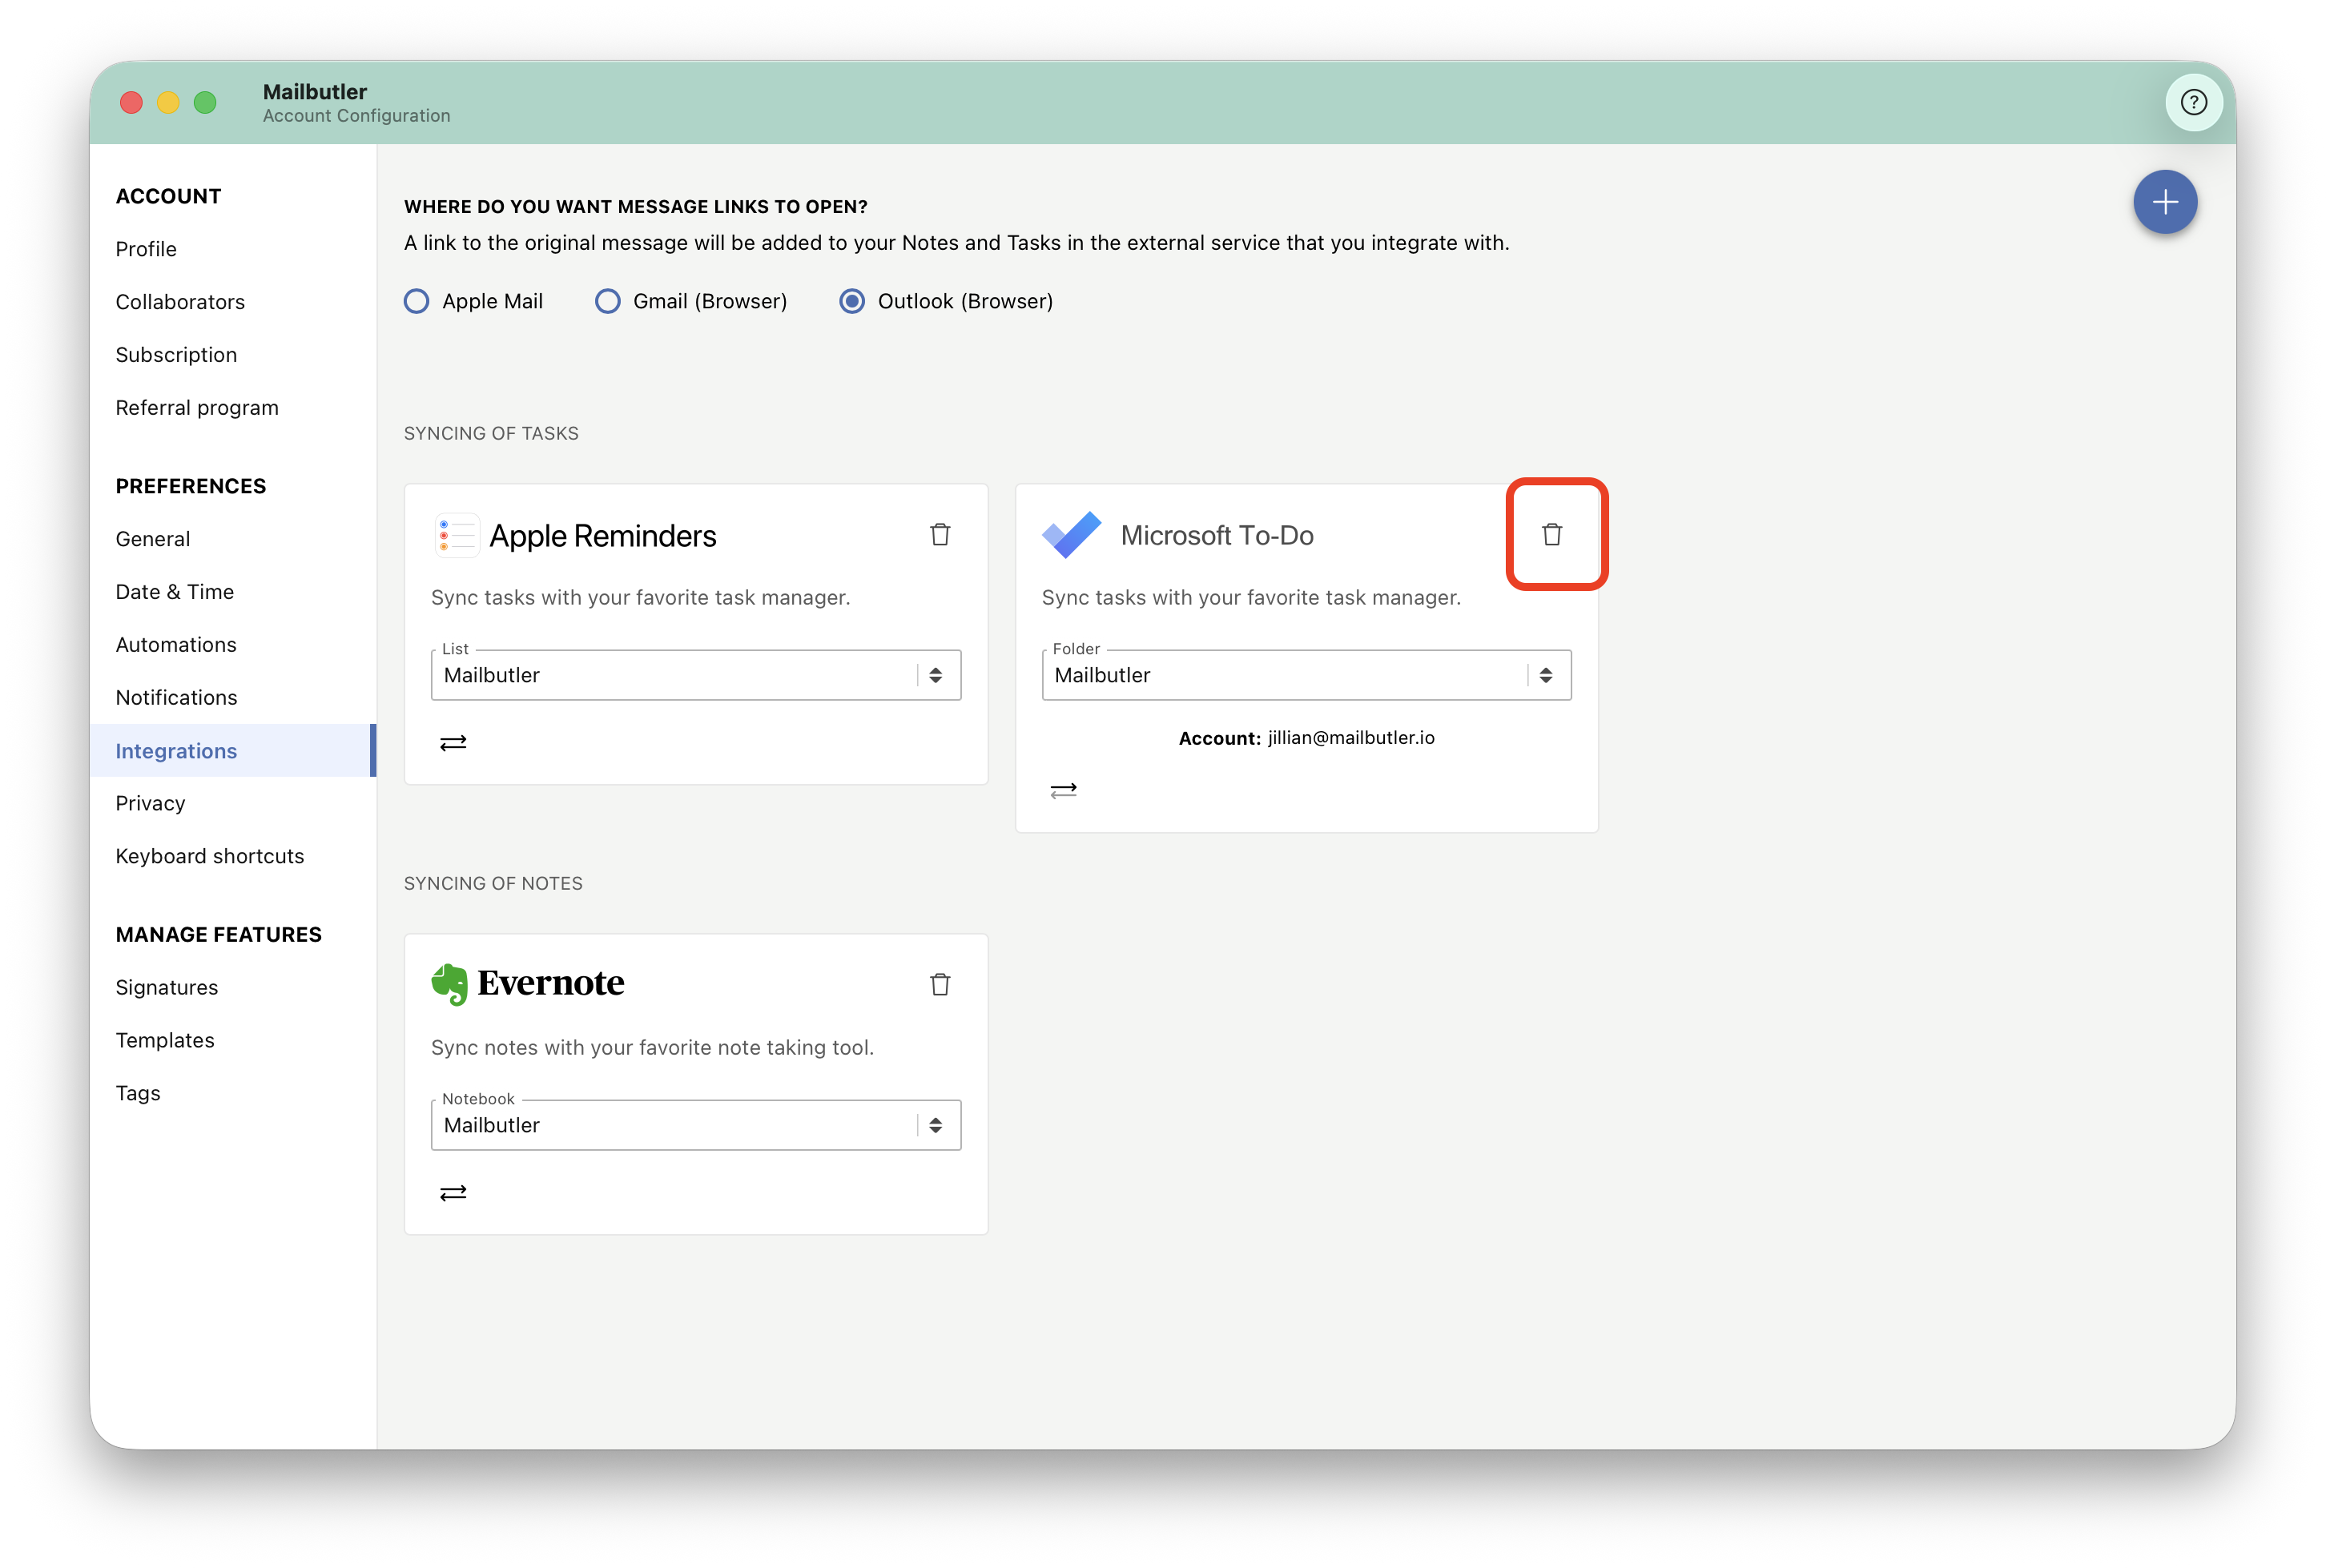Click the 'SYNCING OF TASKS' heading
Viewport: 2326px width, 1568px height.
tap(491, 434)
